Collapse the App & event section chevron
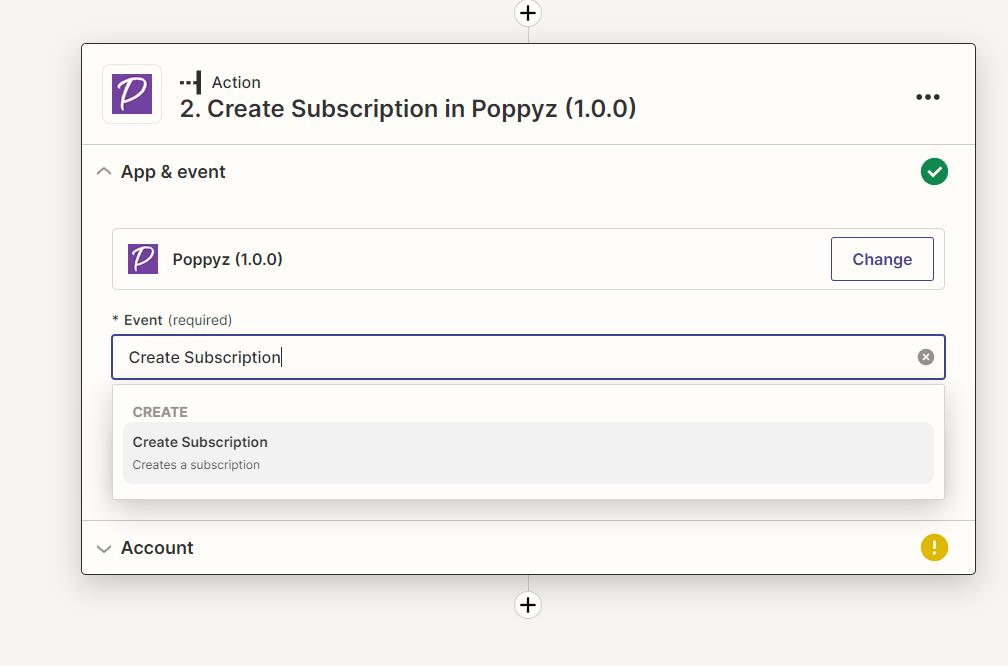Image resolution: width=1008 pixels, height=666 pixels. coord(103,172)
